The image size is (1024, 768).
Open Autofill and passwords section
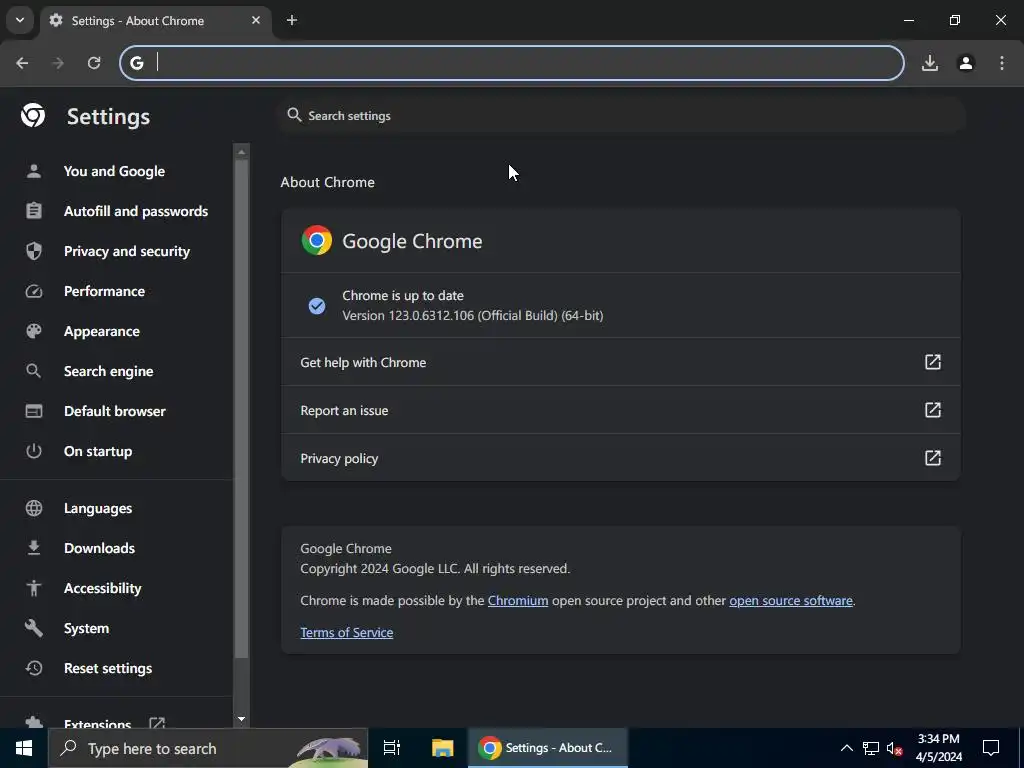pyautogui.click(x=136, y=211)
